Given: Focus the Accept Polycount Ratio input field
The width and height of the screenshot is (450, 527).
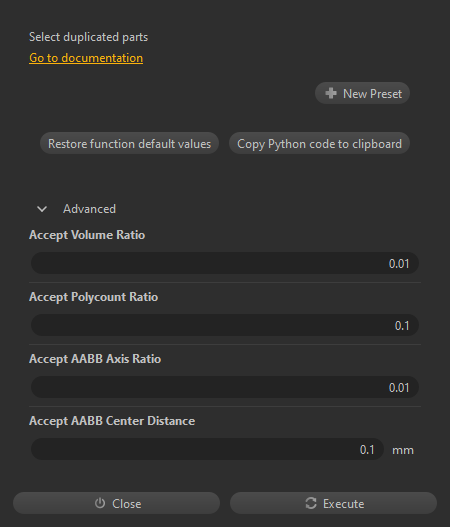Looking at the screenshot, I should (x=225, y=325).
